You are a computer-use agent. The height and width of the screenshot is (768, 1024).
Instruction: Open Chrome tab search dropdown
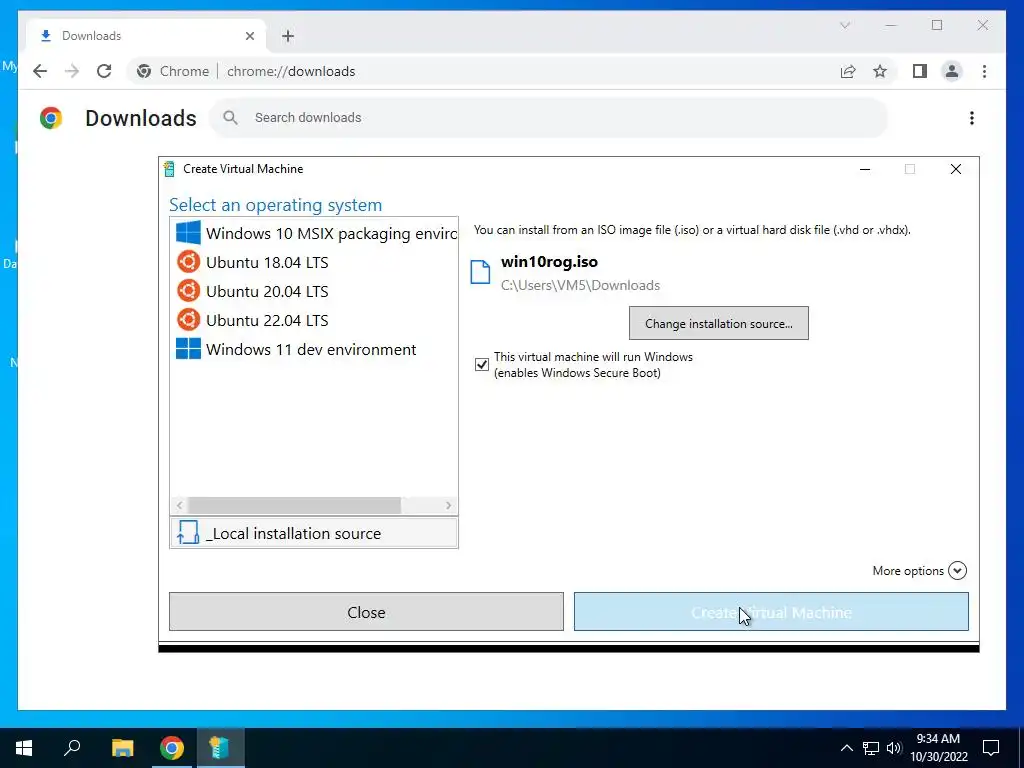click(844, 25)
